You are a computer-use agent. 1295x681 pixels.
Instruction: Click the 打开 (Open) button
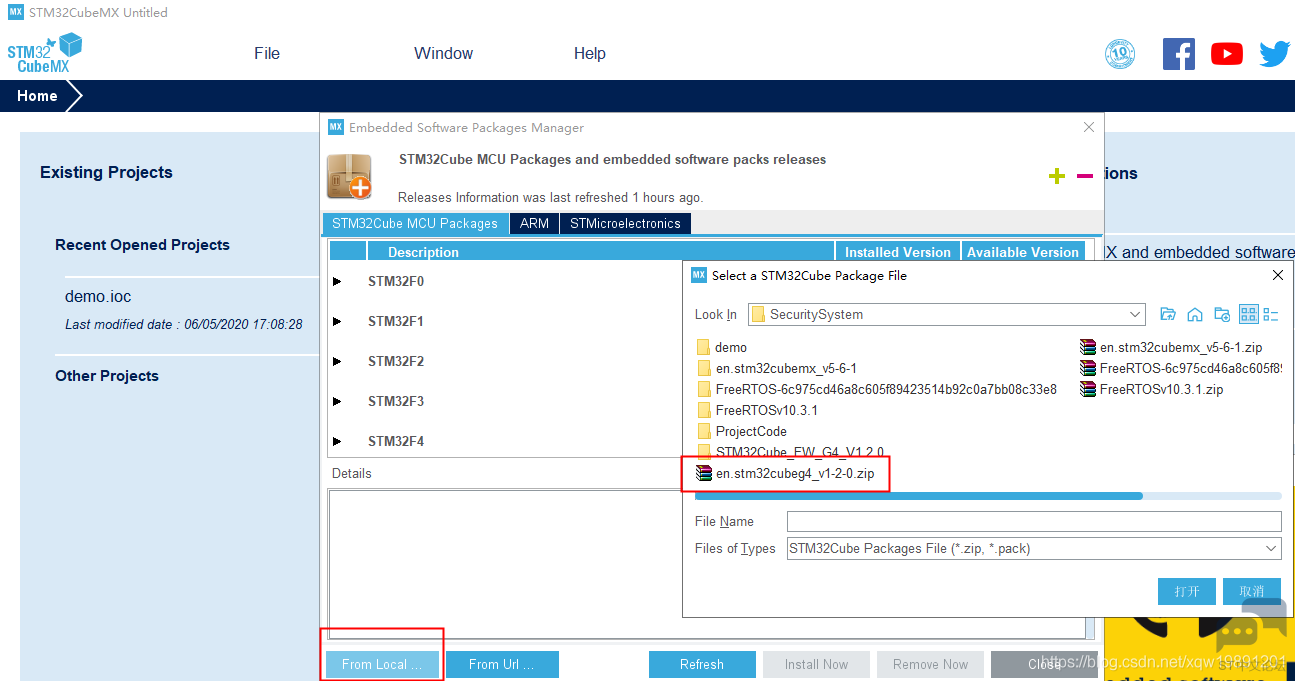pyautogui.click(x=1187, y=591)
